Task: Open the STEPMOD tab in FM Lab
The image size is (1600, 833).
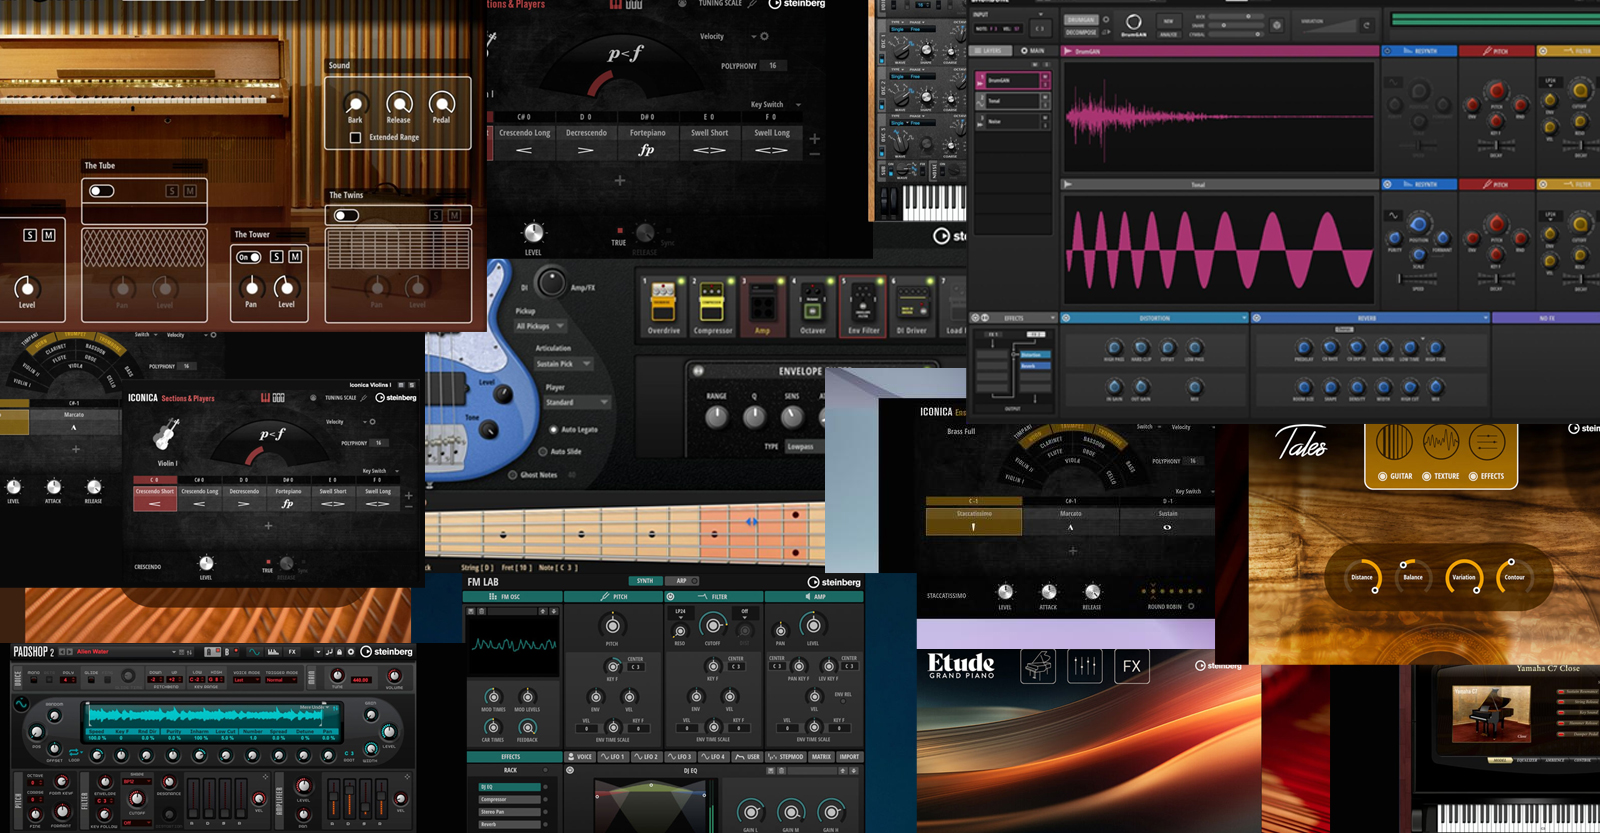Action: [785, 757]
